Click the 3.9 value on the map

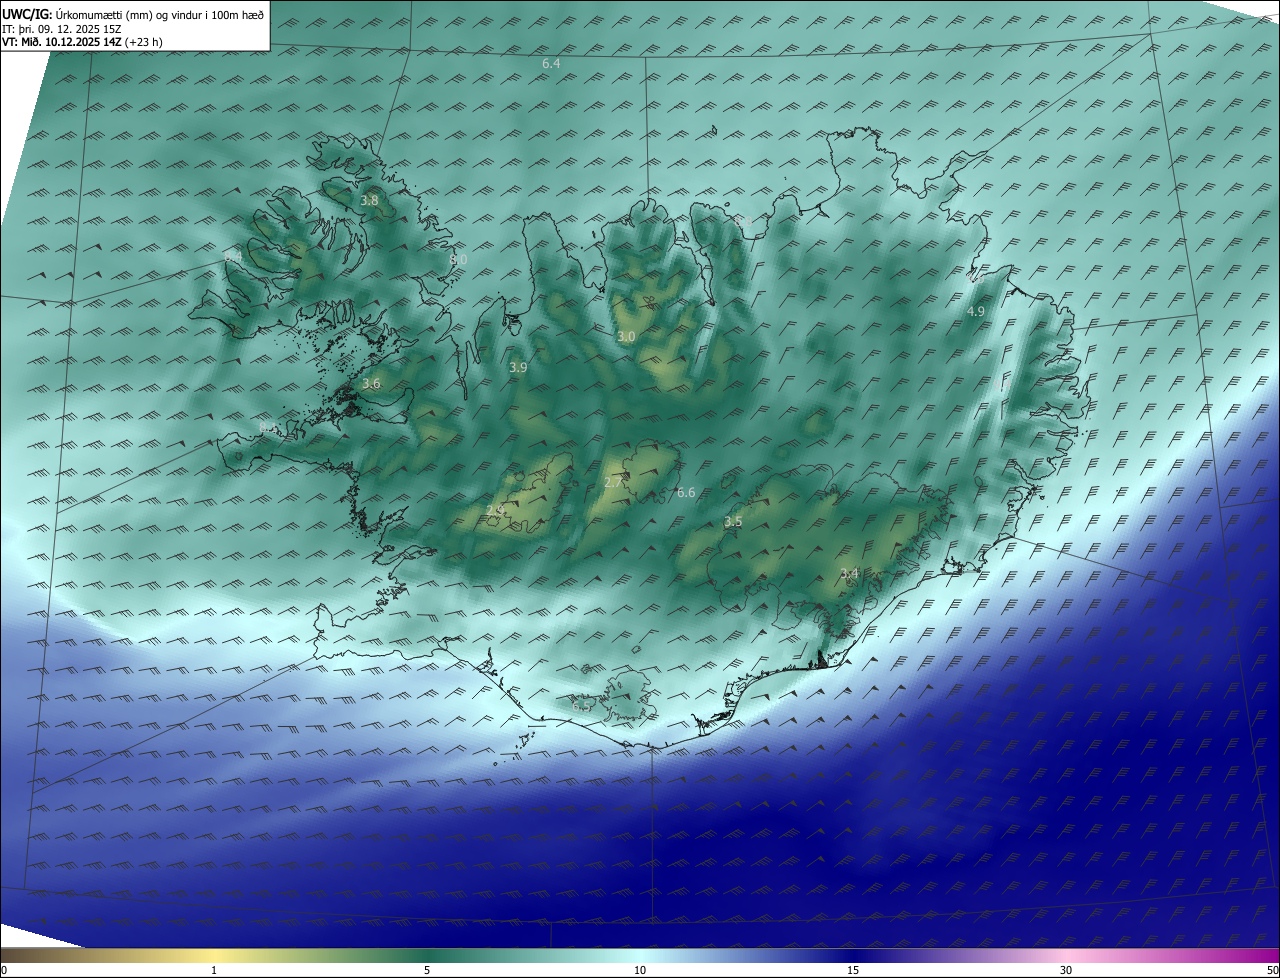[x=518, y=367]
